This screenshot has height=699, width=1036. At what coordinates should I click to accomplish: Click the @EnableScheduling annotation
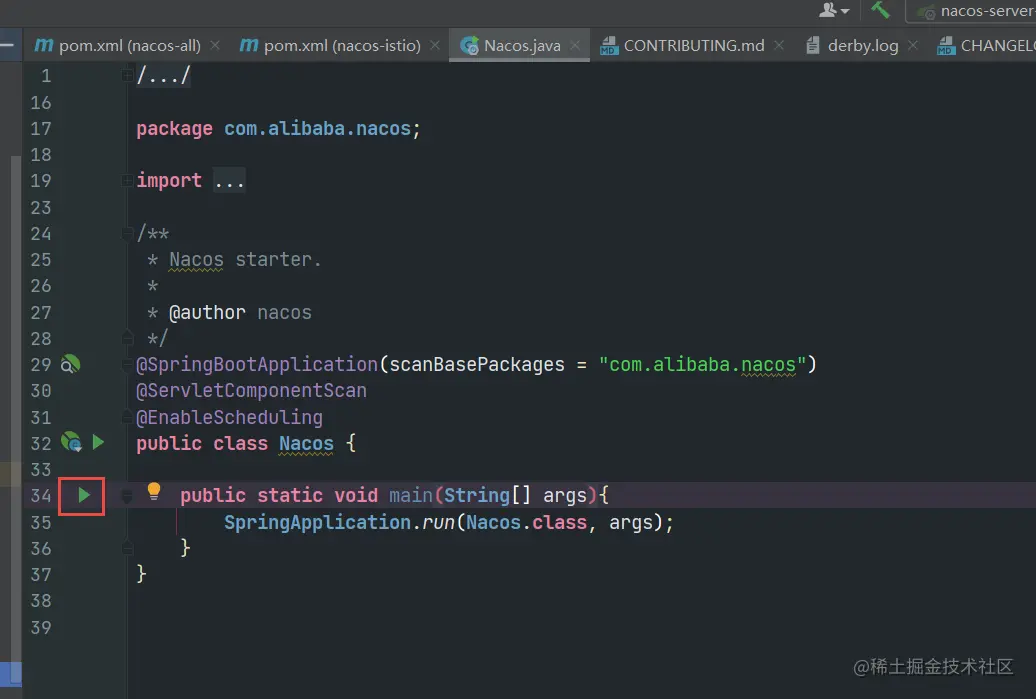coord(229,418)
